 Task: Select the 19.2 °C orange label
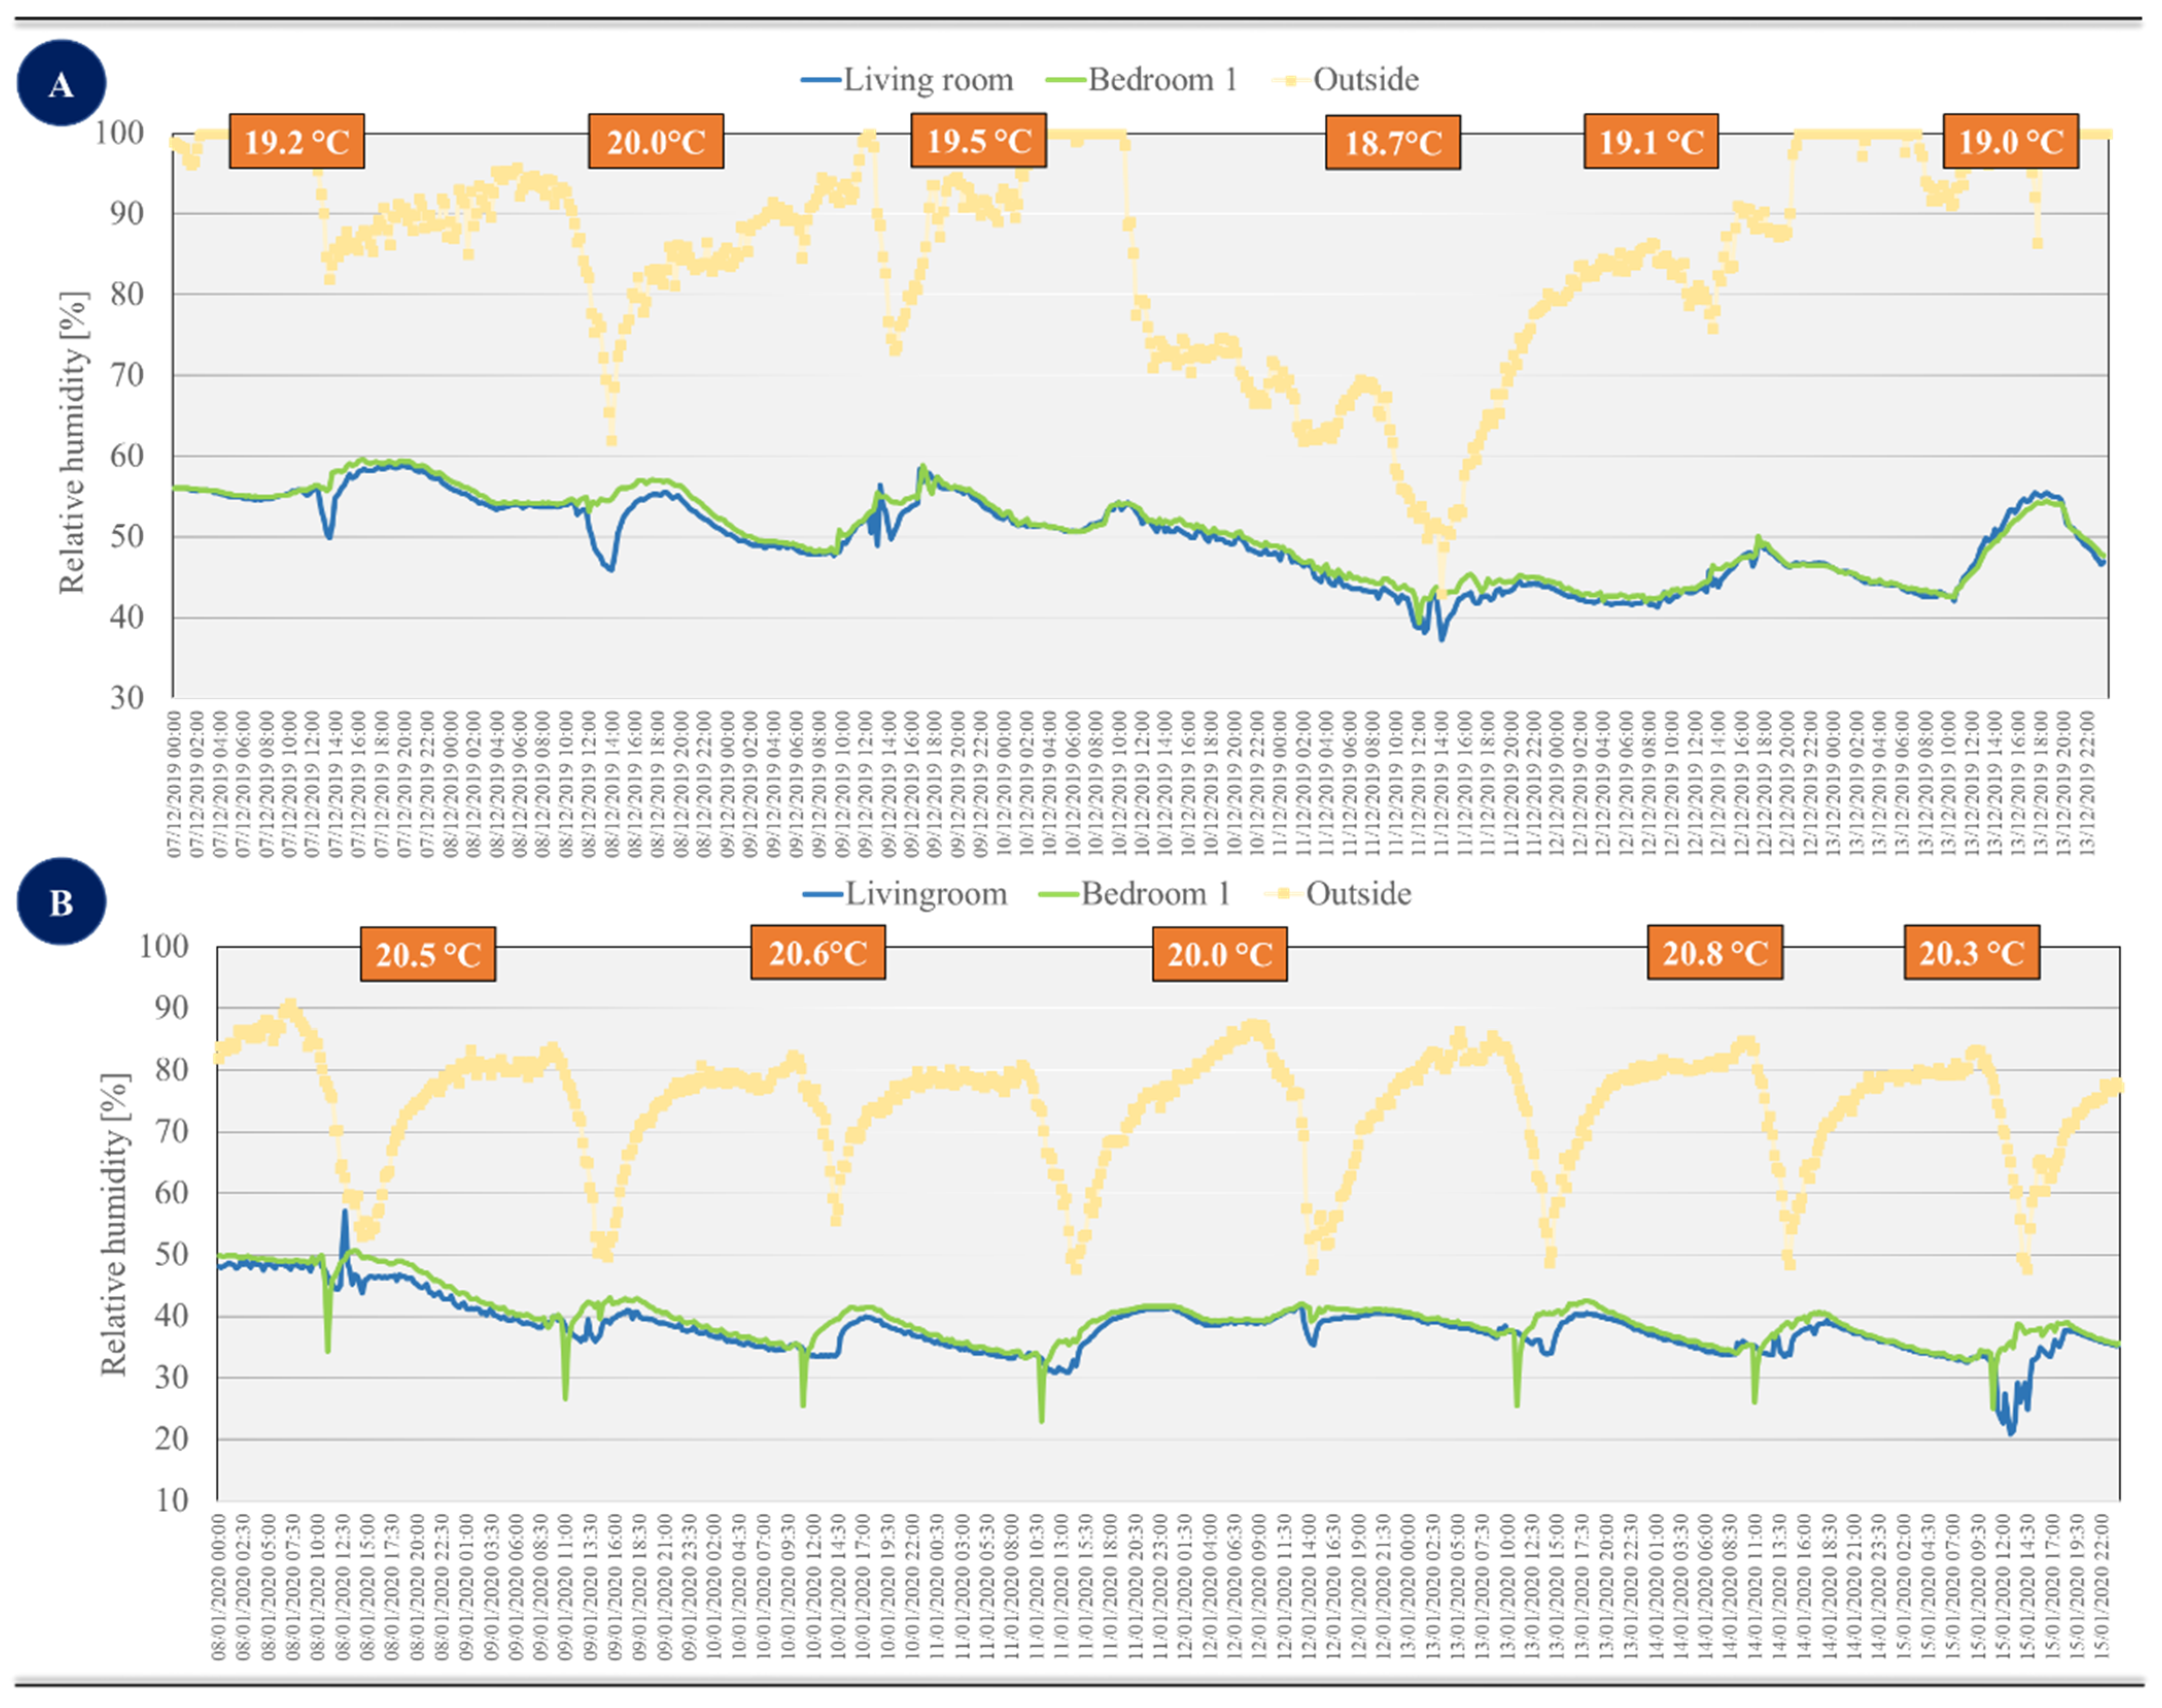[x=296, y=142]
